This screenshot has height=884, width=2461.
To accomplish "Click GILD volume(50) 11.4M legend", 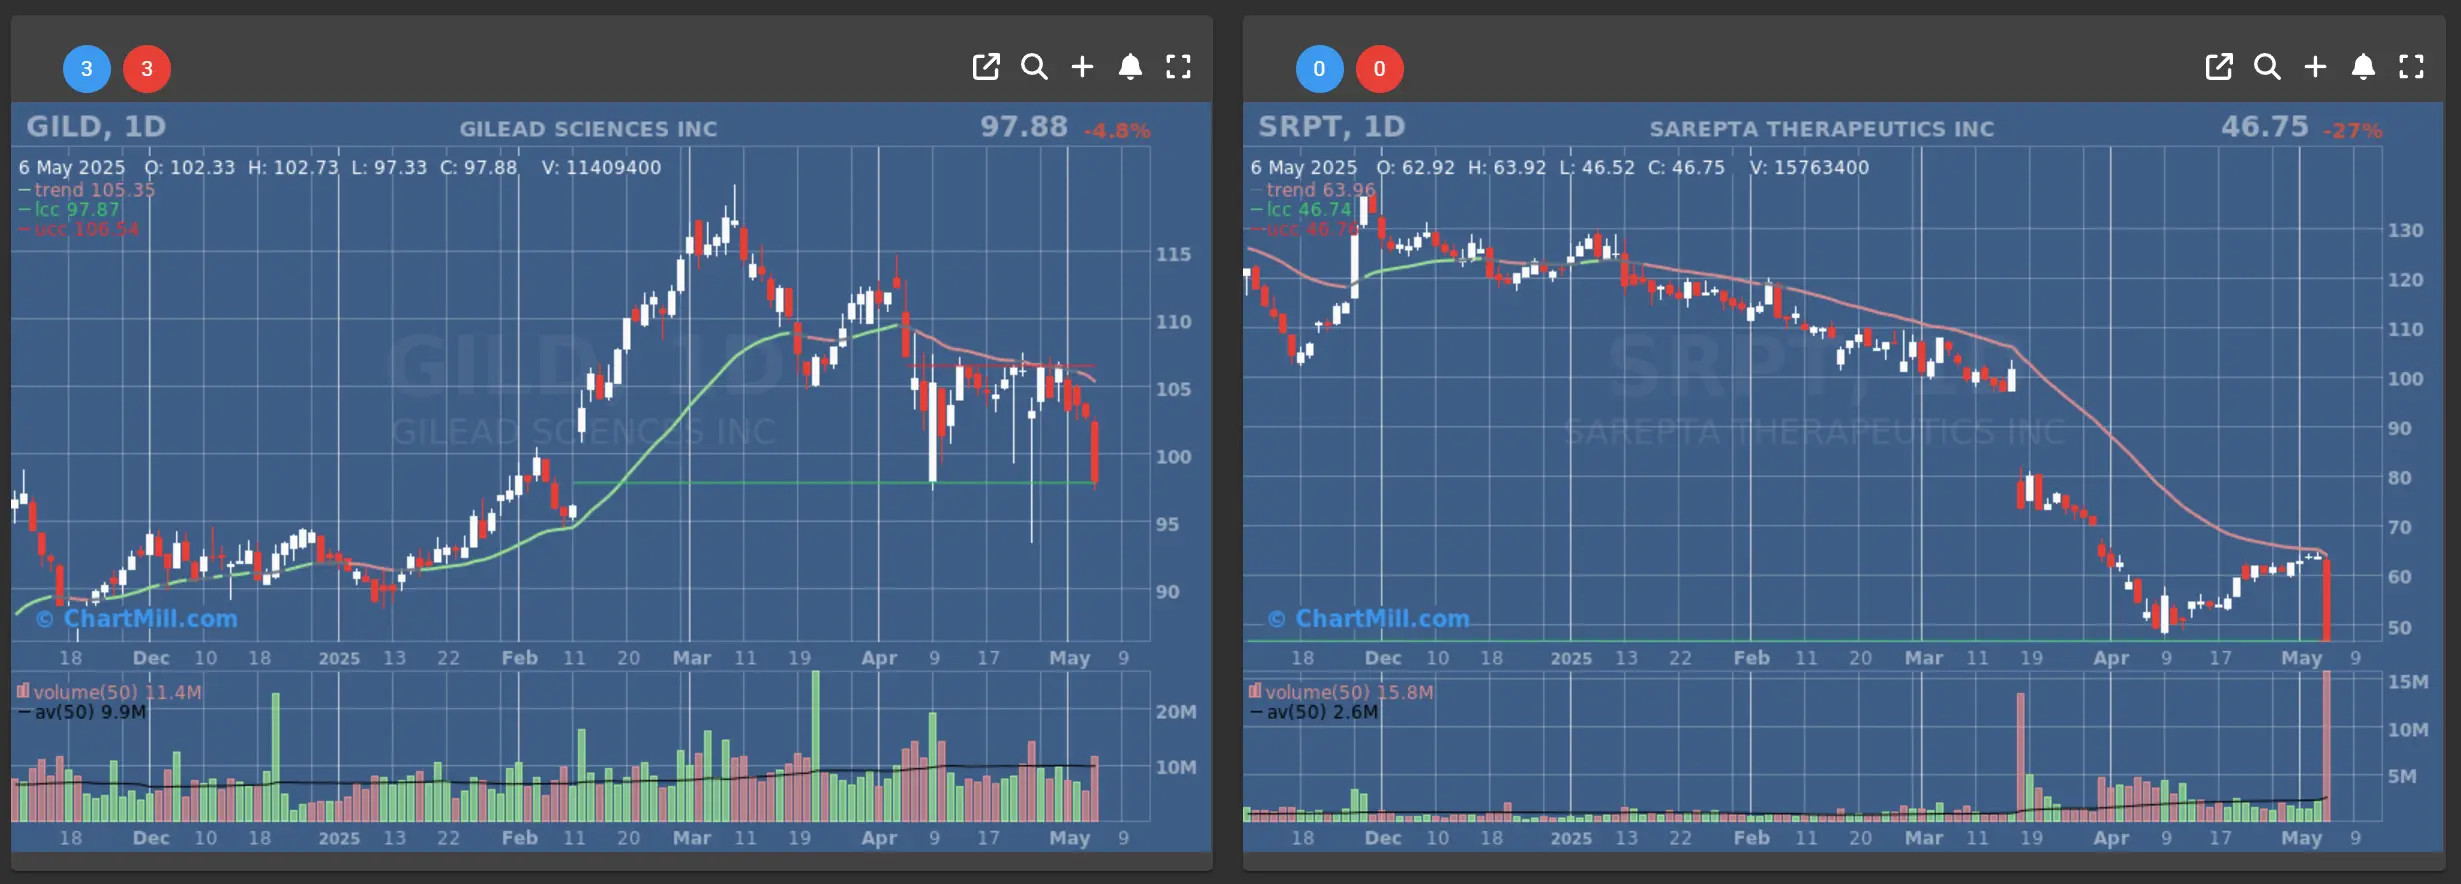I will pos(109,692).
